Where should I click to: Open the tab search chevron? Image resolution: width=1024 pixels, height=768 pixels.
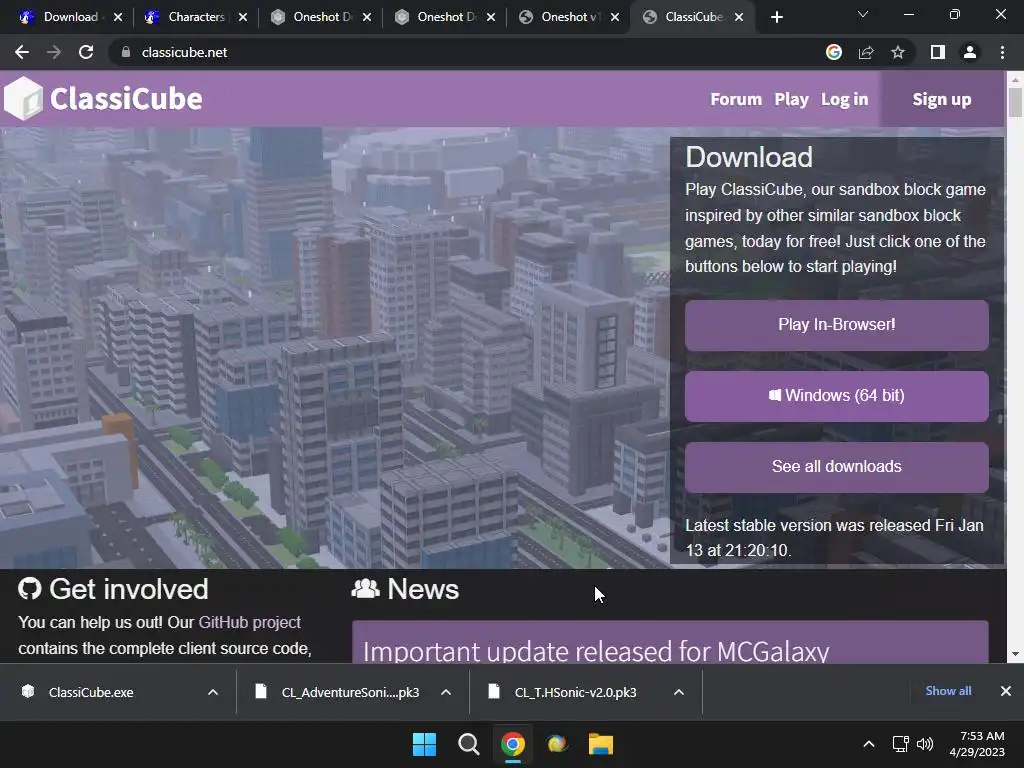[863, 14]
